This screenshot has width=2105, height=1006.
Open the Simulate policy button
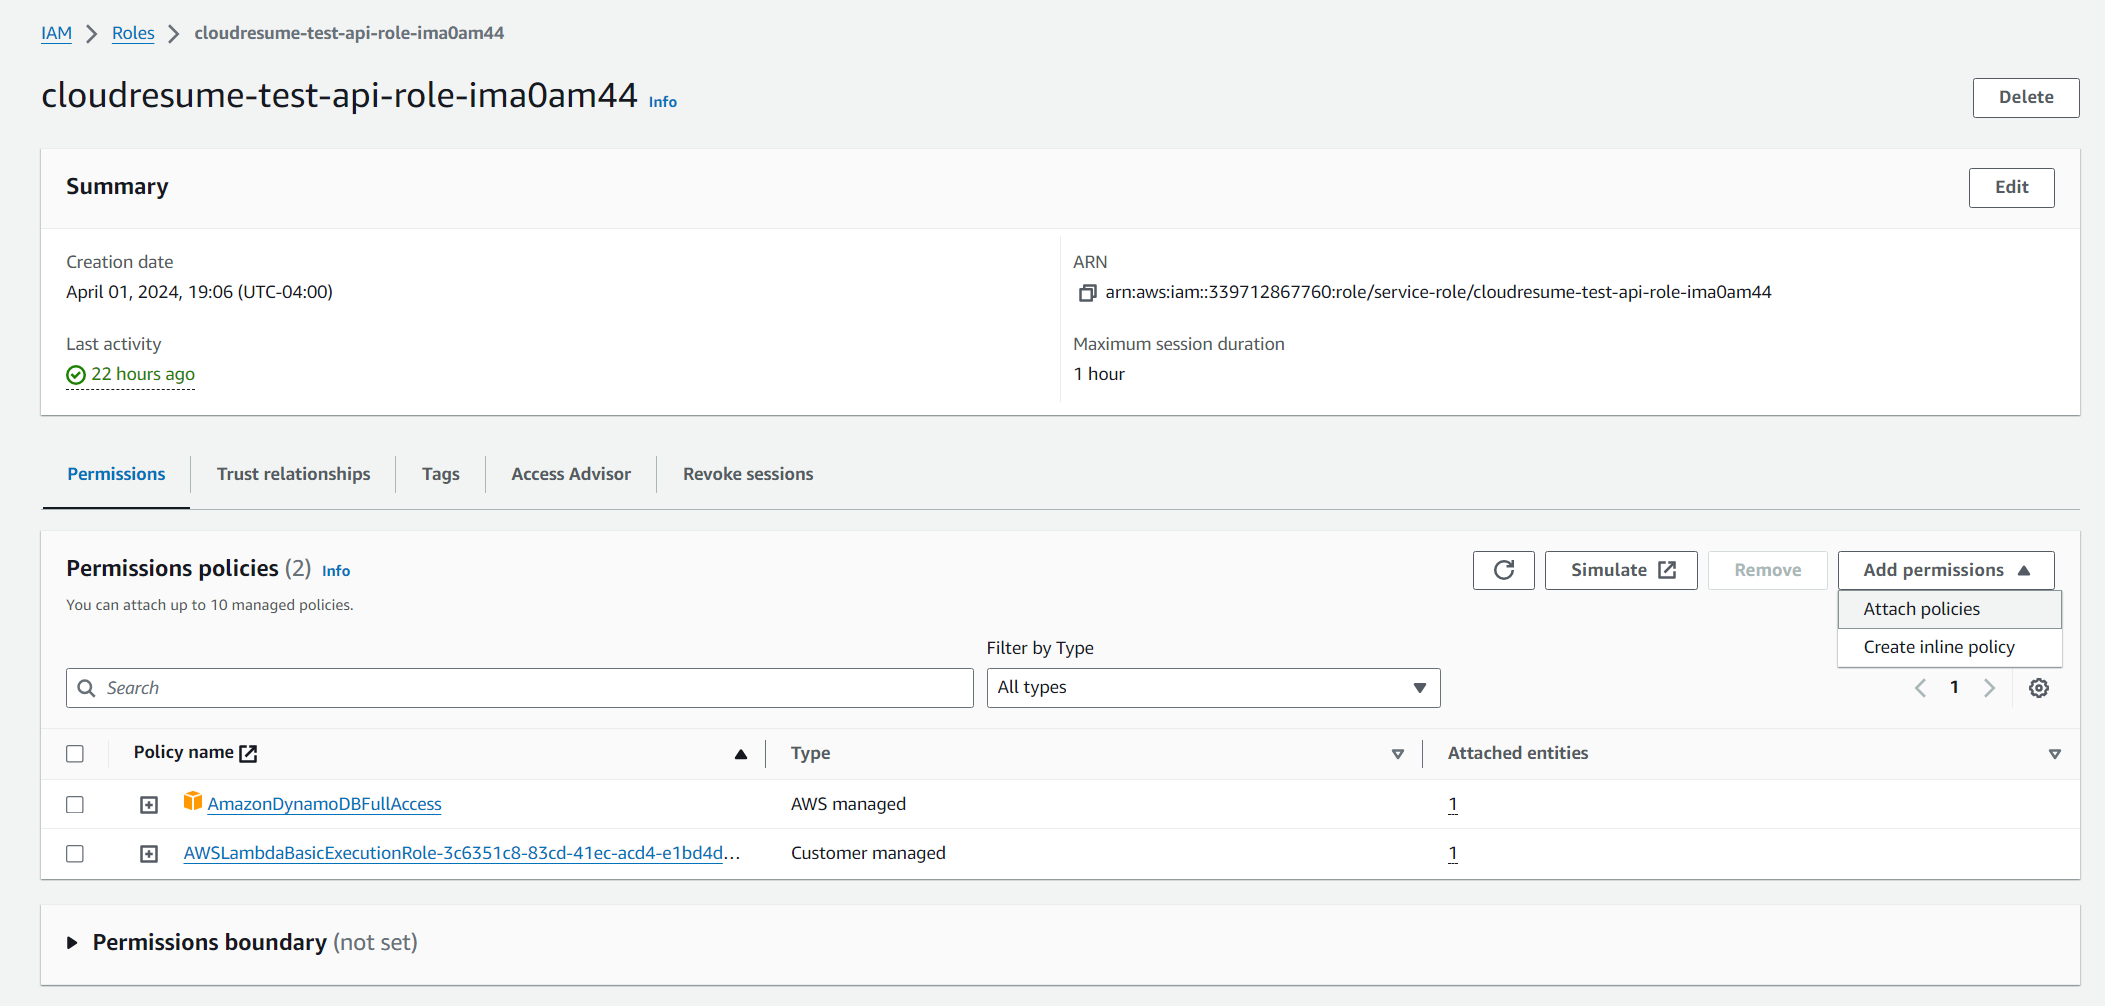coord(1620,570)
